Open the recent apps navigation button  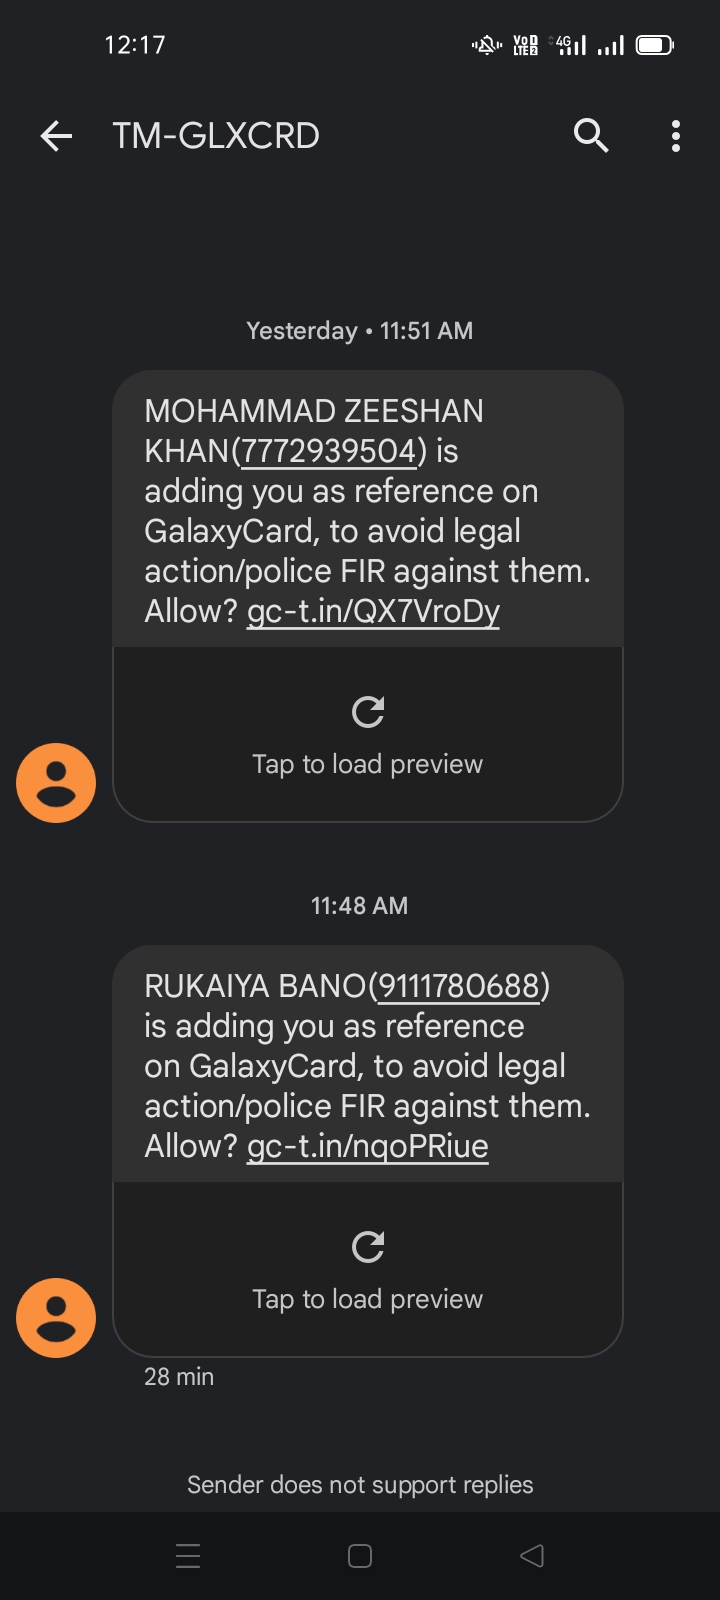pyautogui.click(x=188, y=1556)
